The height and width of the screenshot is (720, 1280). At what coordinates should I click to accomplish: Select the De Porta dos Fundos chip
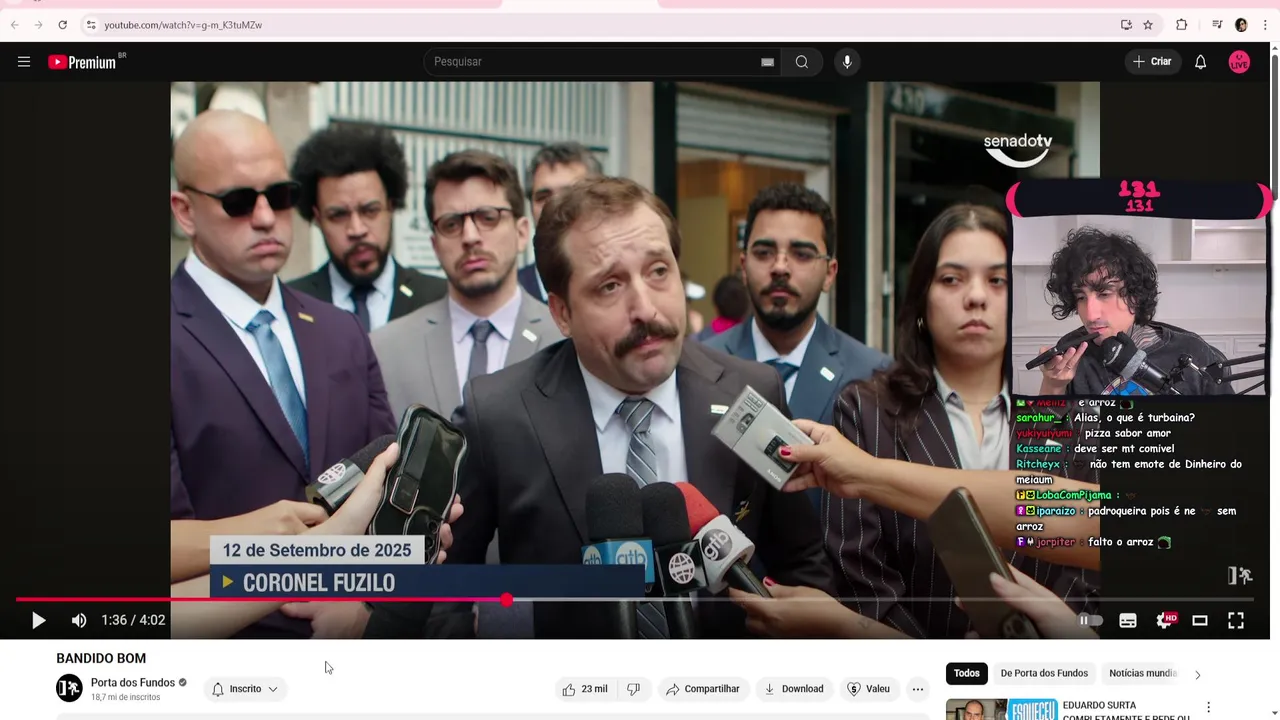point(1044,673)
